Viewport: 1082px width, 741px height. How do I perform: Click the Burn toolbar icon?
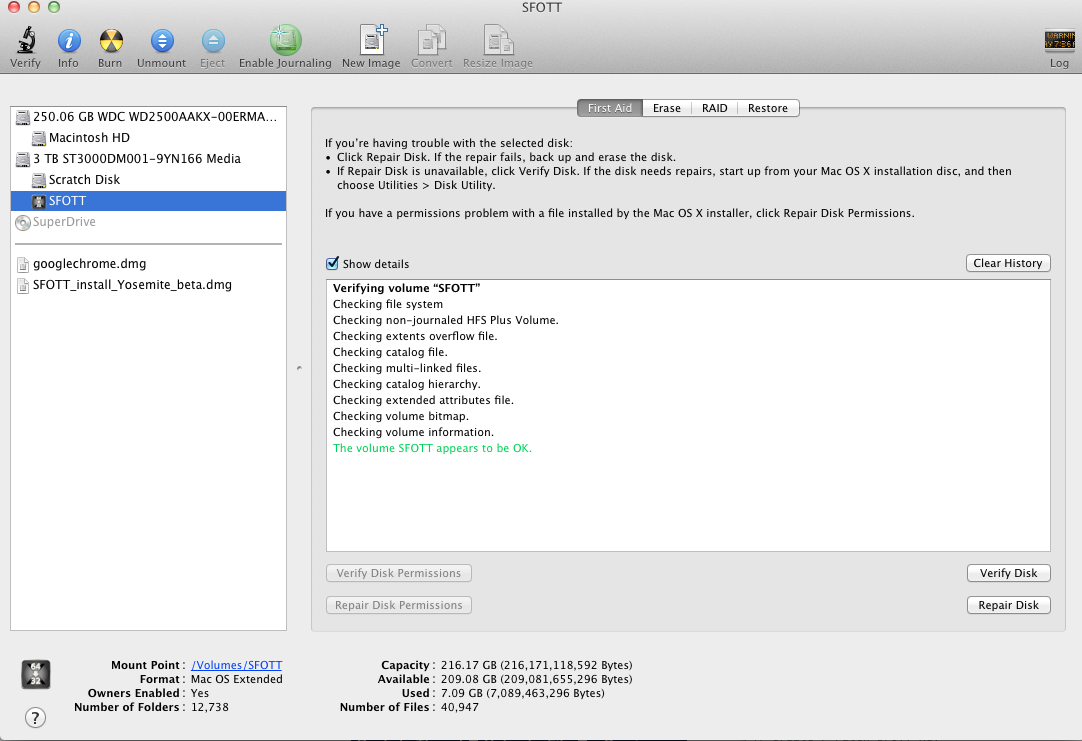[x=110, y=41]
